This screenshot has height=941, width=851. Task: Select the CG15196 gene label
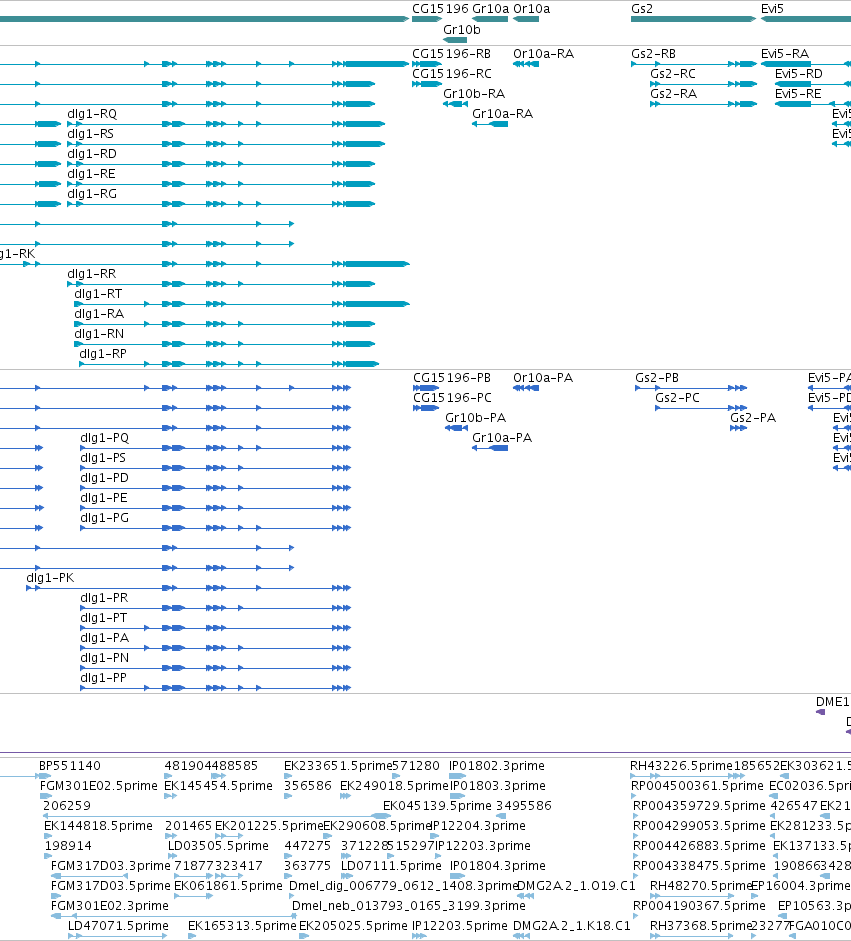point(440,9)
